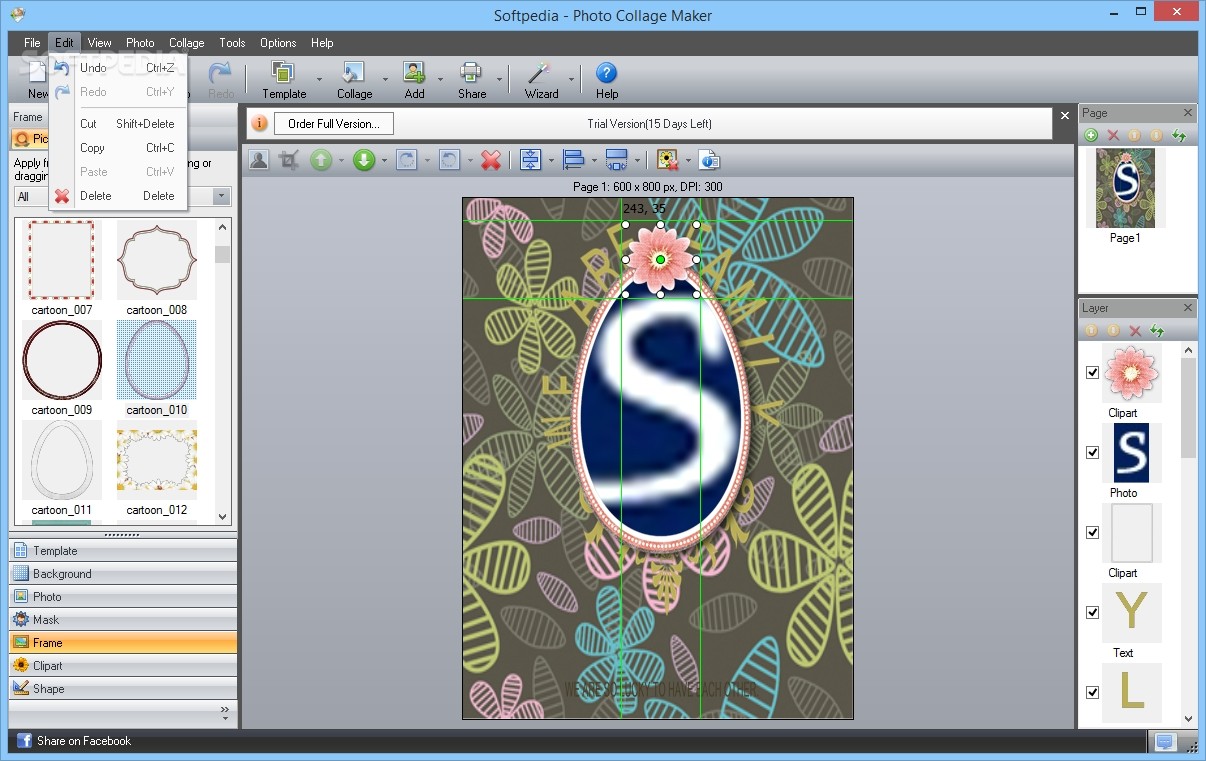The height and width of the screenshot is (761, 1206).
Task: Uncheck the flower Clipart layer visibility
Action: click(x=1092, y=372)
